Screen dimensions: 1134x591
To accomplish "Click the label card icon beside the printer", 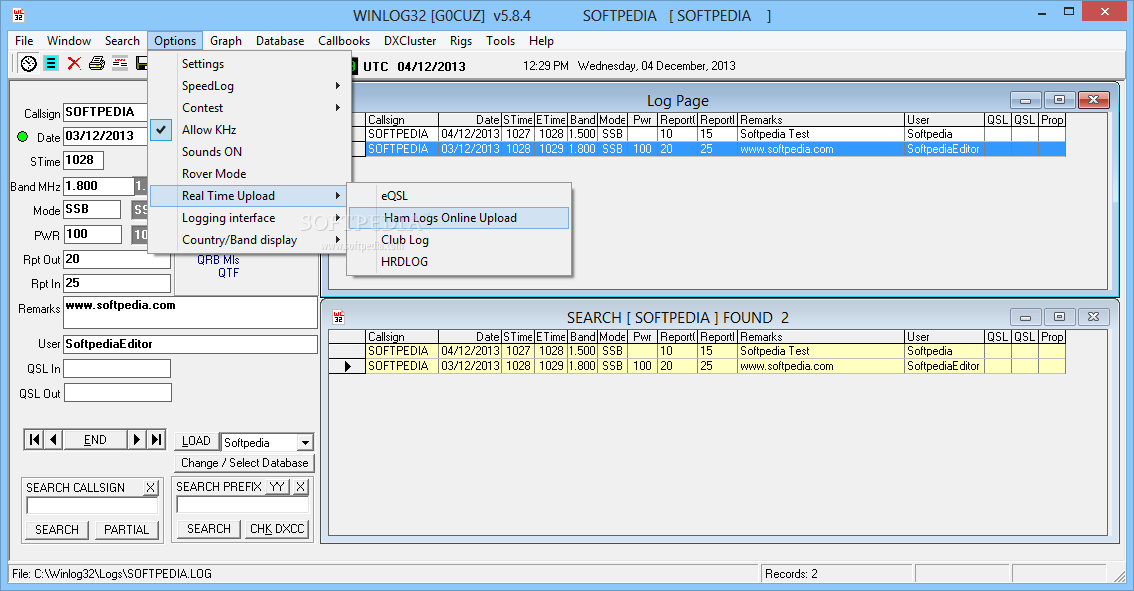I will click(x=120, y=64).
